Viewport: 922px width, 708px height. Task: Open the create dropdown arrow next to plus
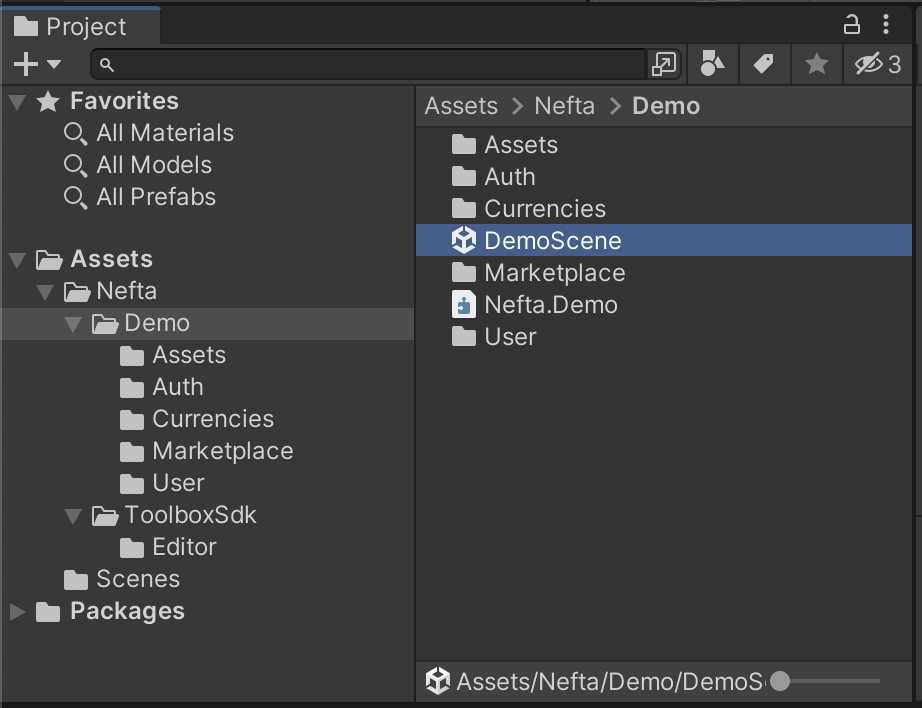pos(54,64)
